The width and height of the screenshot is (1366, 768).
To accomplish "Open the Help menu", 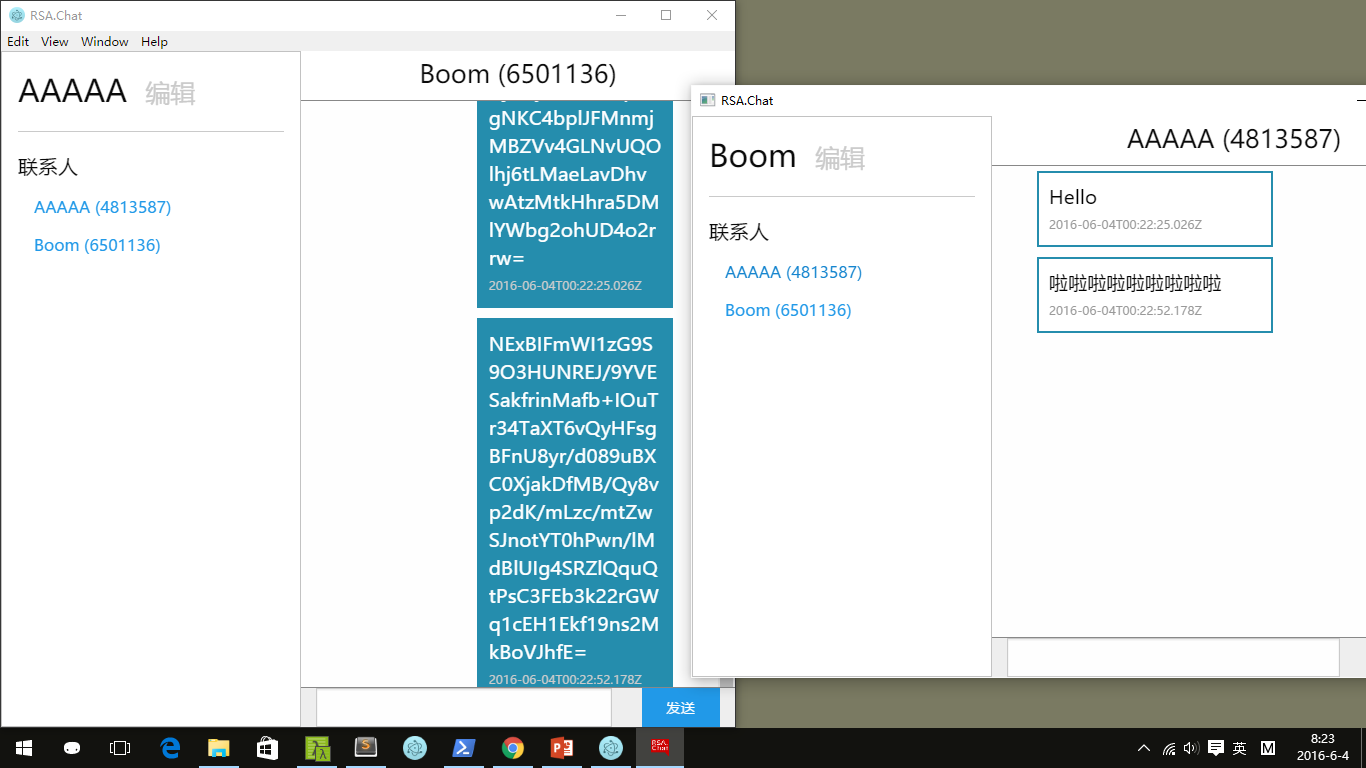I will pos(154,42).
